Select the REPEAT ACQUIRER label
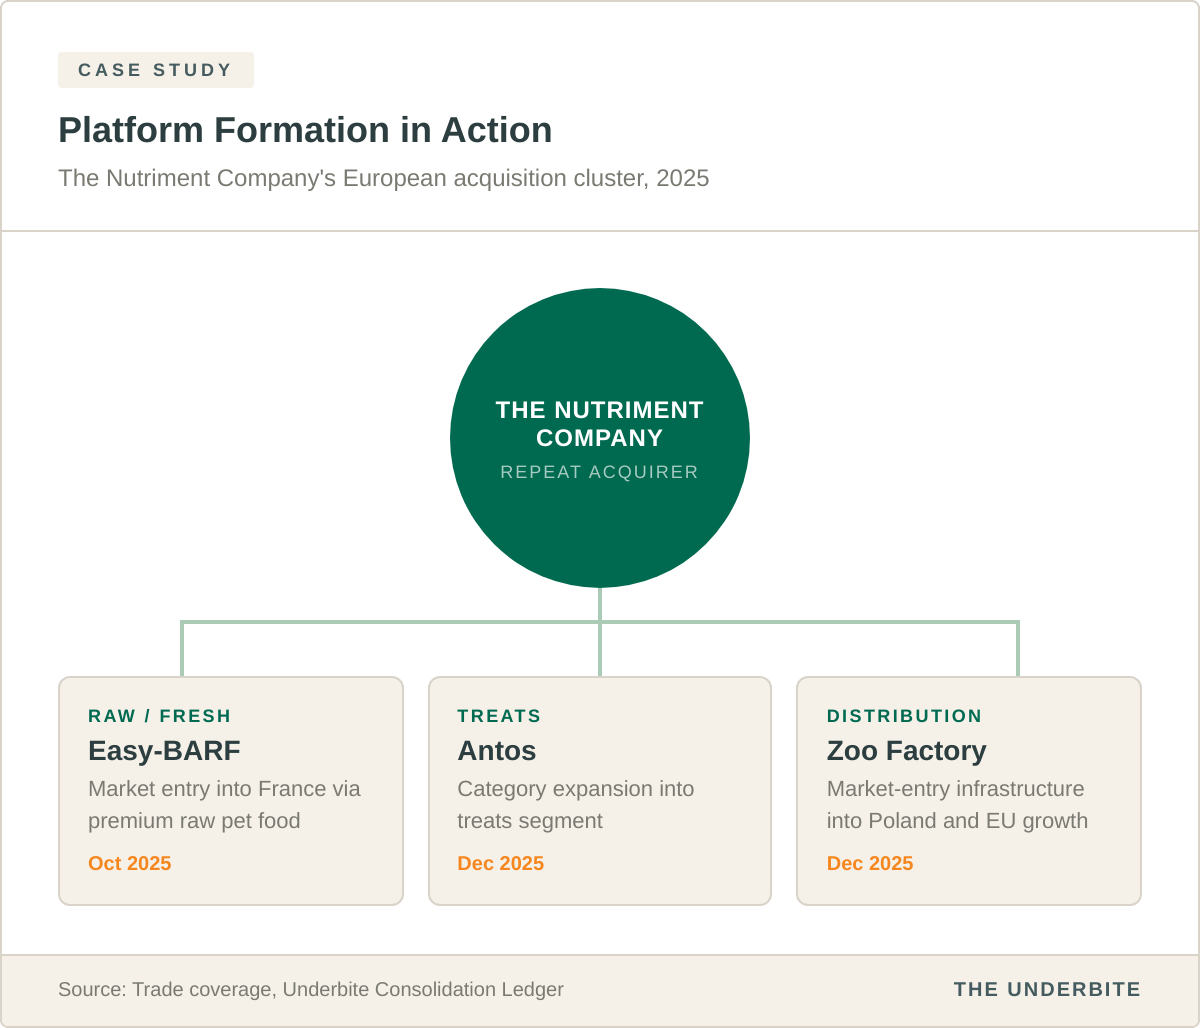1200x1028 pixels. (600, 472)
